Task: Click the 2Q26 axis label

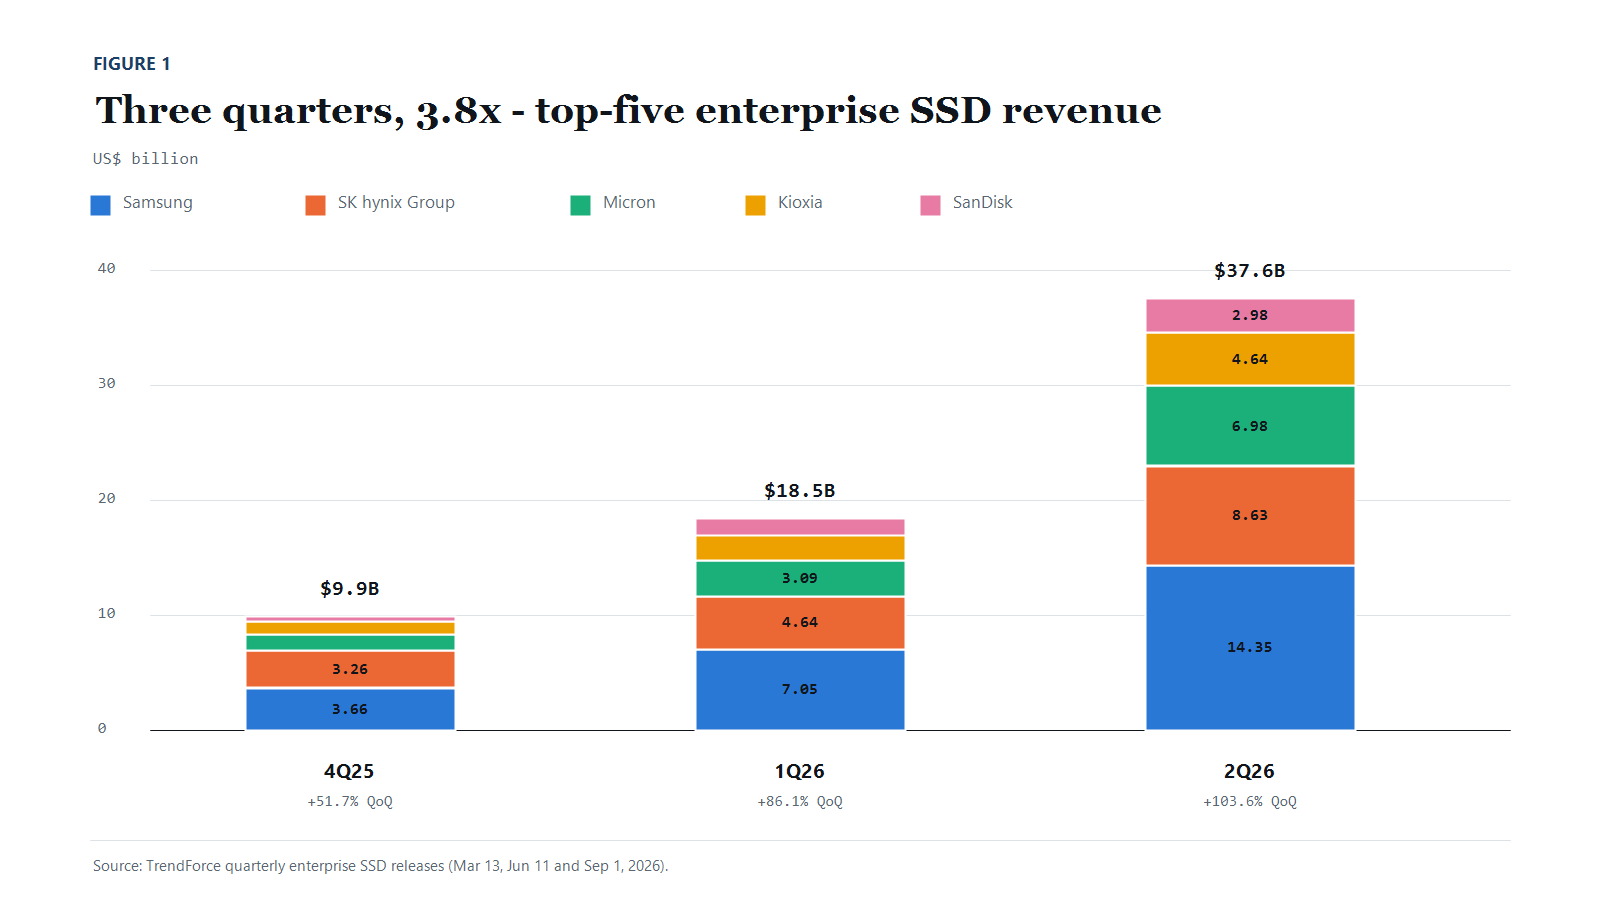Action: pyautogui.click(x=1250, y=771)
